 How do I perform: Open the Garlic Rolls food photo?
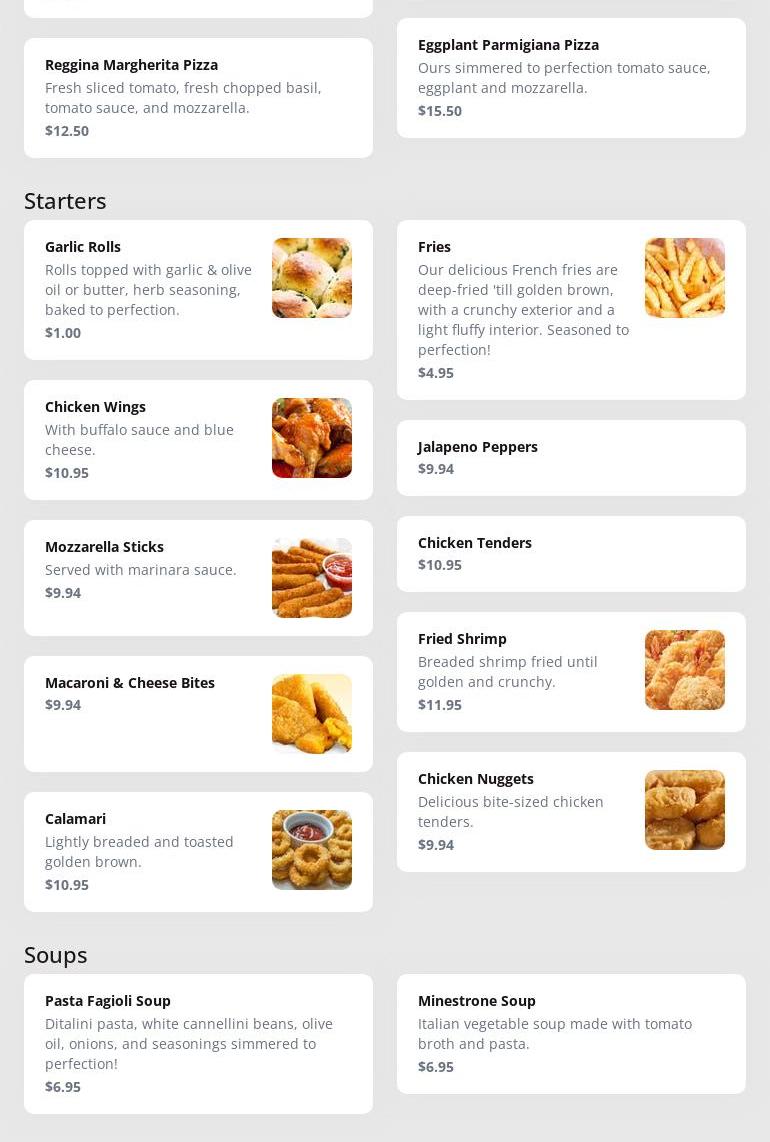[x=312, y=277]
